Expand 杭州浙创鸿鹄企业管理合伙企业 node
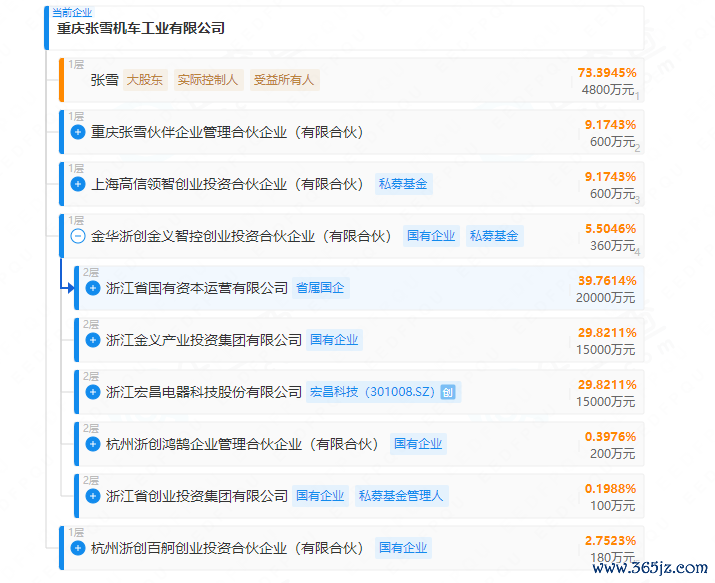Screen dimensions: 715x583 point(93,444)
